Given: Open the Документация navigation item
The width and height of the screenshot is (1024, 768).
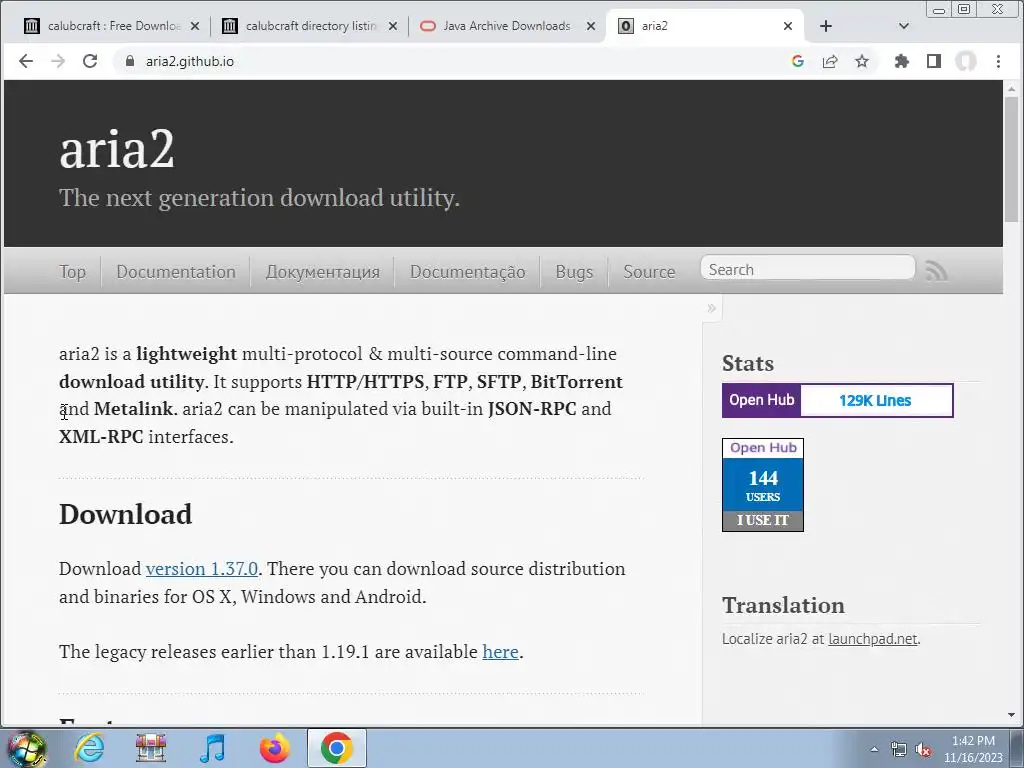Looking at the screenshot, I should [x=323, y=272].
